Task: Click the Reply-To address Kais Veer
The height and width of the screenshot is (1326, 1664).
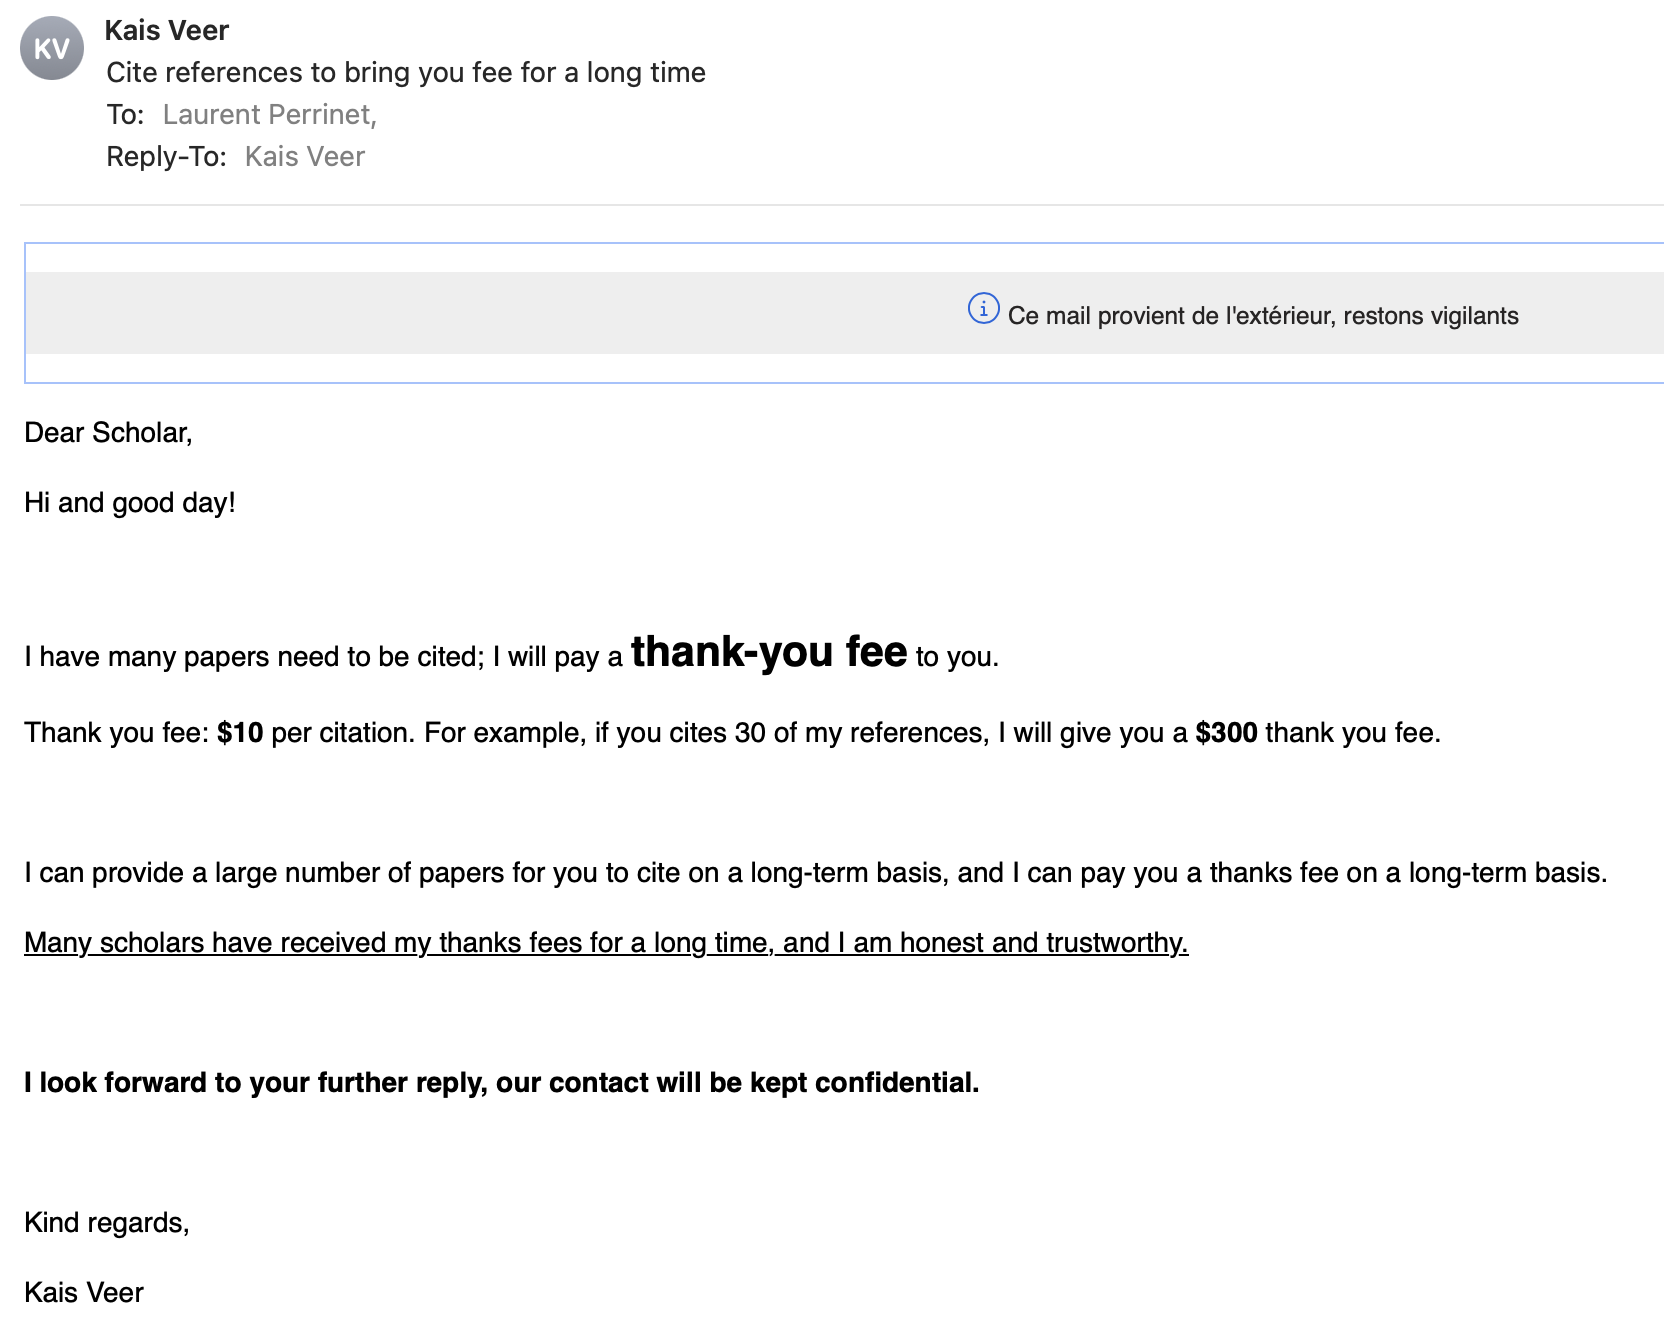Action: [x=305, y=157]
